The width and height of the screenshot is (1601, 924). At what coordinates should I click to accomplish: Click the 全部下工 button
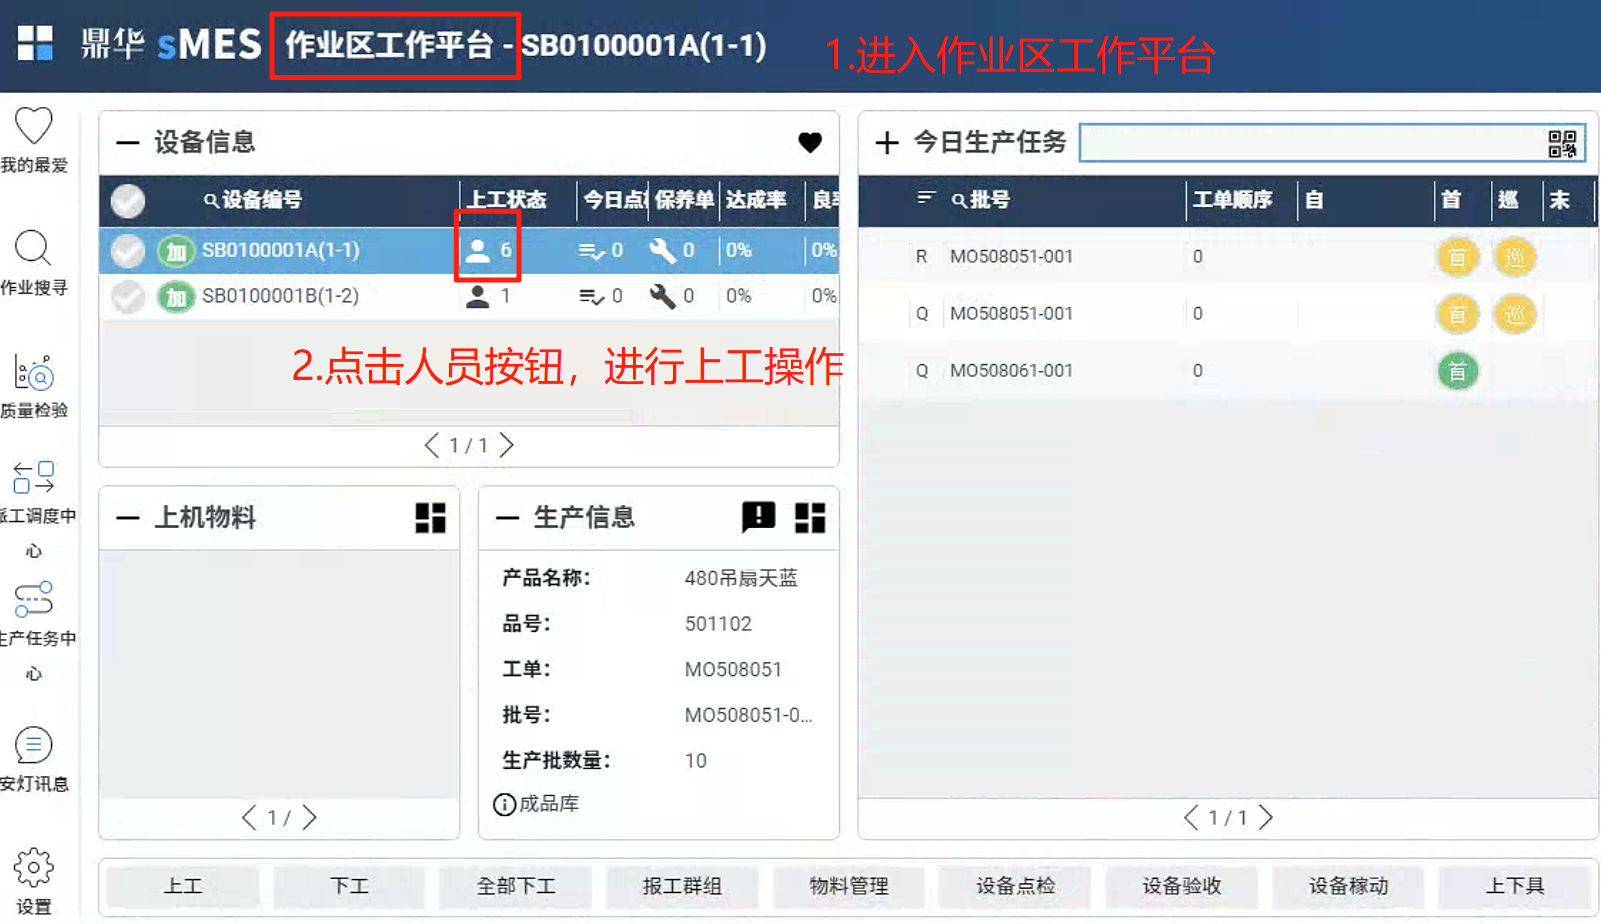(515, 886)
